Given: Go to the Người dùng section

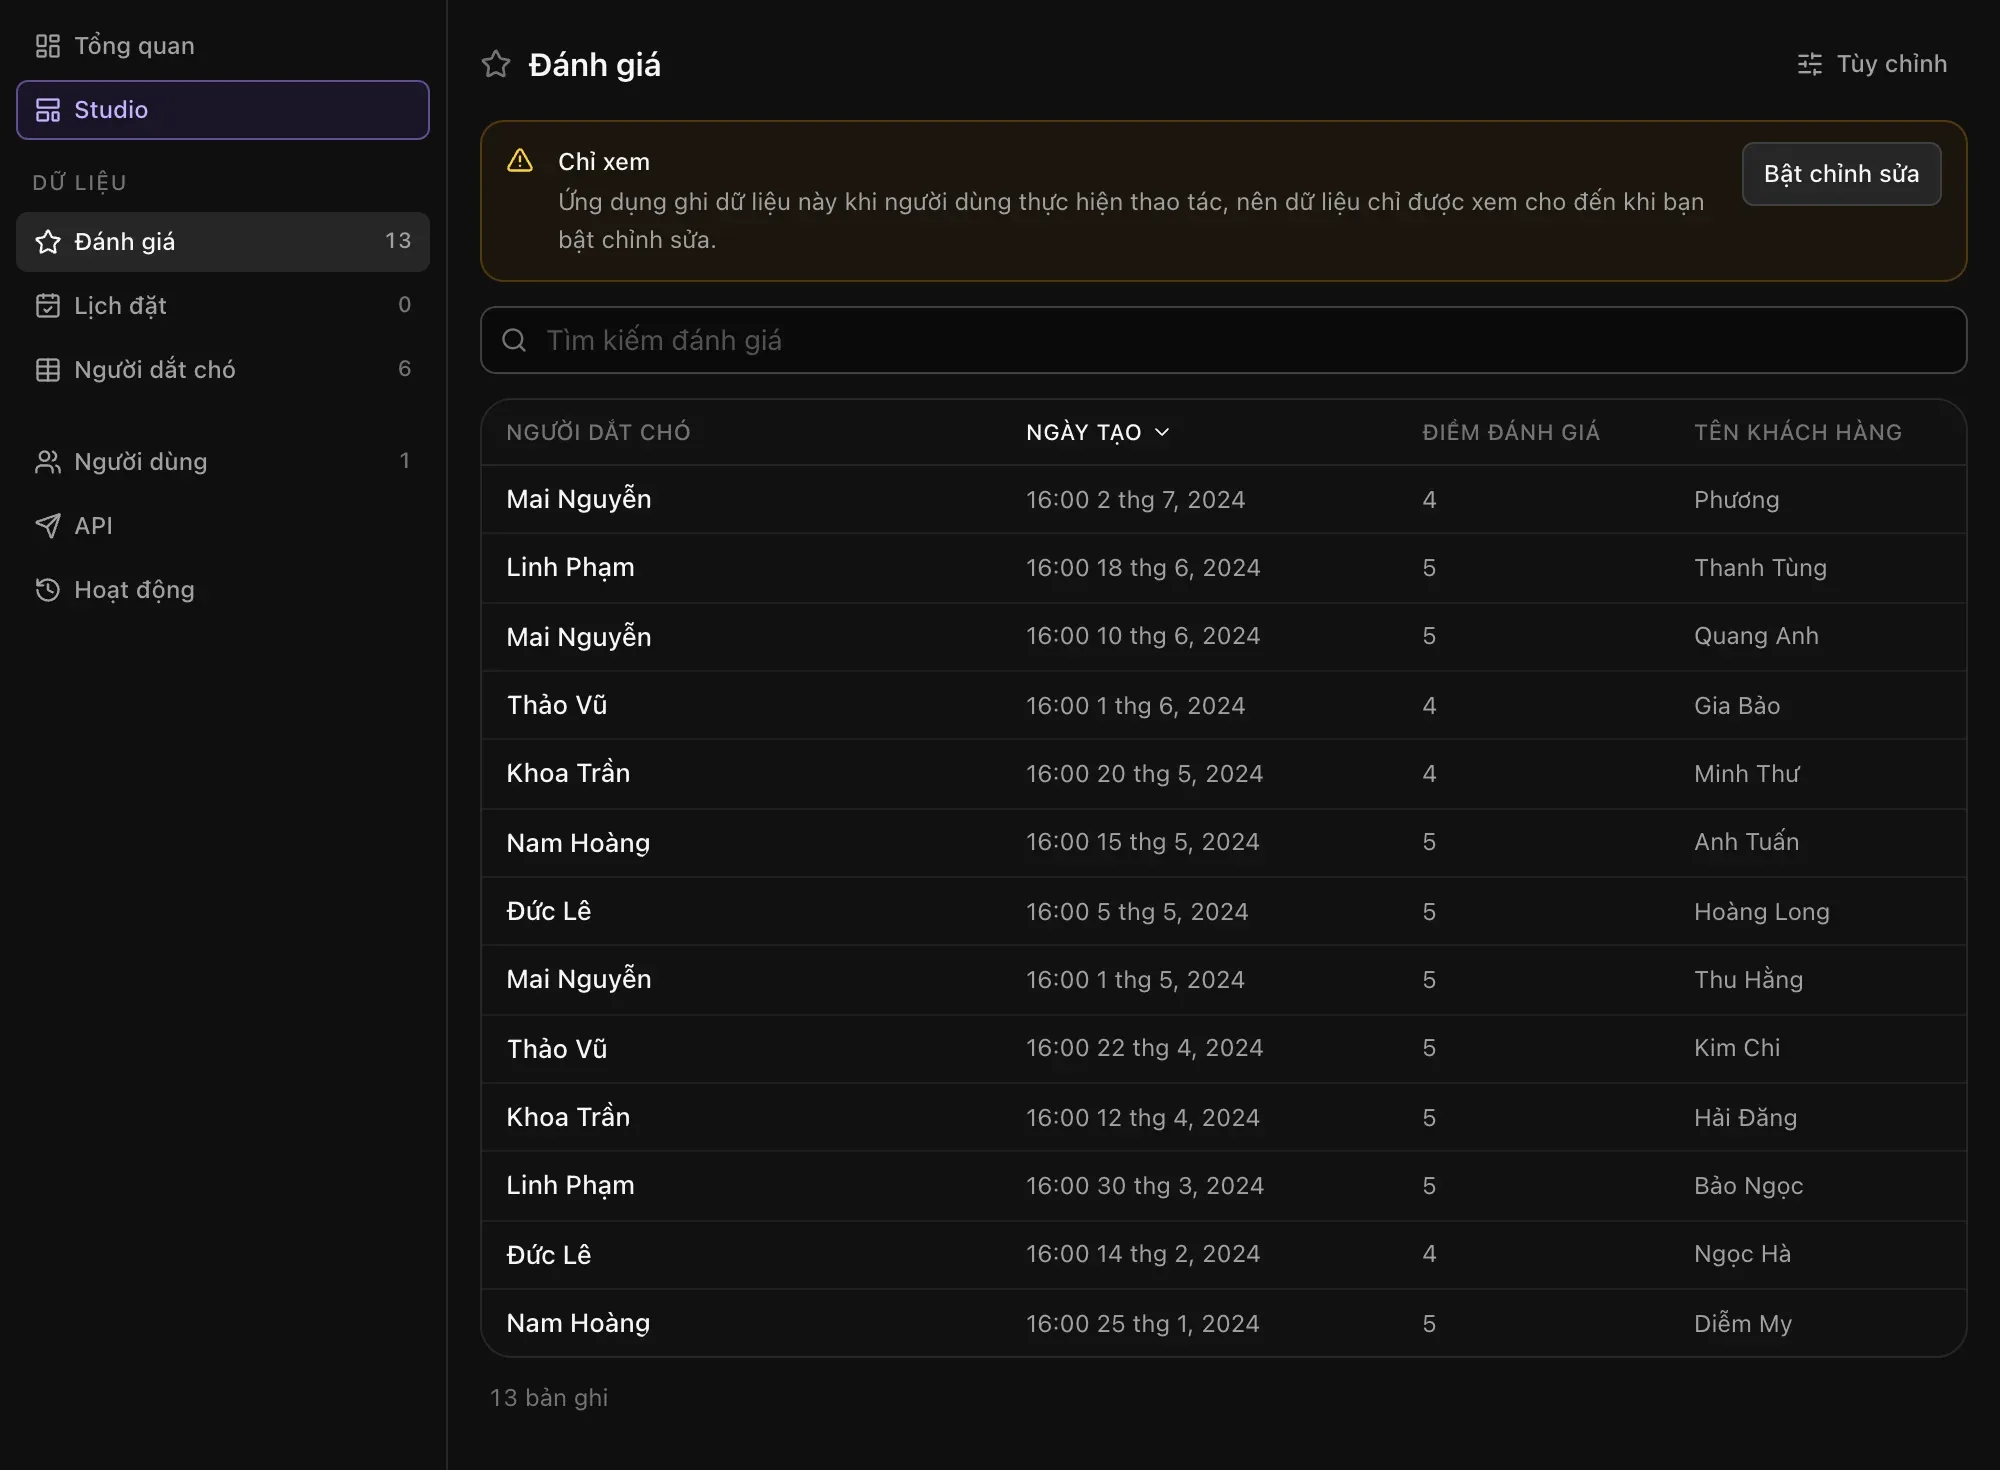Looking at the screenshot, I should (x=223, y=462).
